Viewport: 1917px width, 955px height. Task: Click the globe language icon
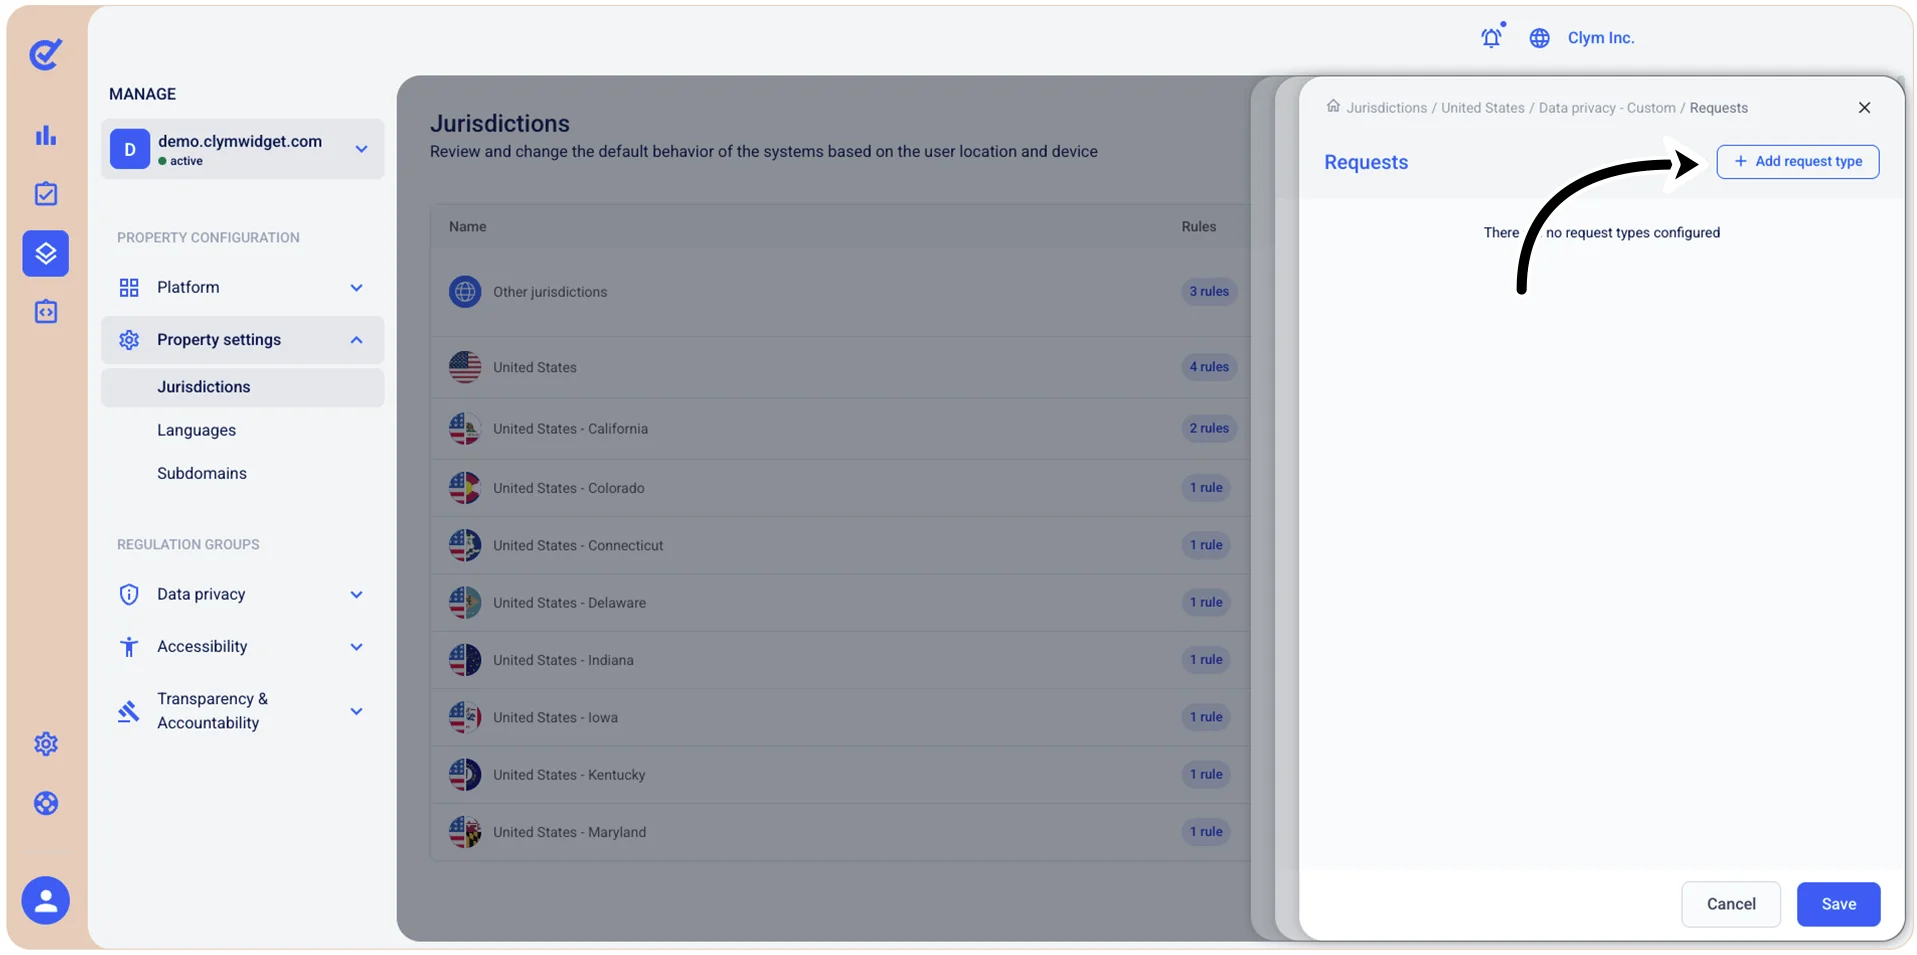click(x=1540, y=38)
